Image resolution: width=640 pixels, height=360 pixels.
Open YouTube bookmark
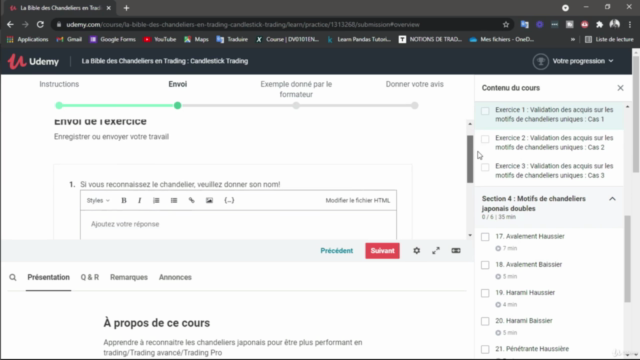point(160,40)
